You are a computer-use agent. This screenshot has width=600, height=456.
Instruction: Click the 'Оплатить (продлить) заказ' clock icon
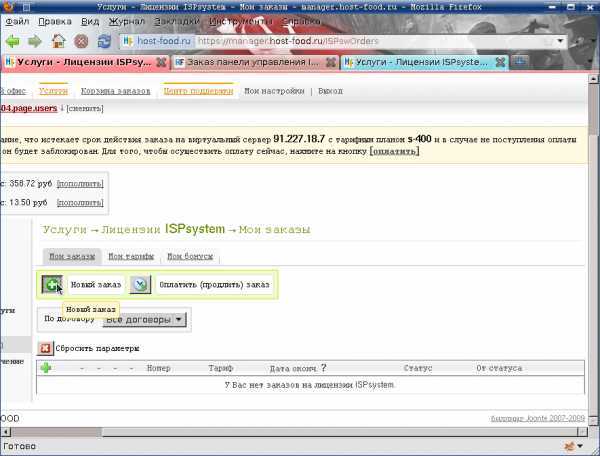(x=141, y=285)
